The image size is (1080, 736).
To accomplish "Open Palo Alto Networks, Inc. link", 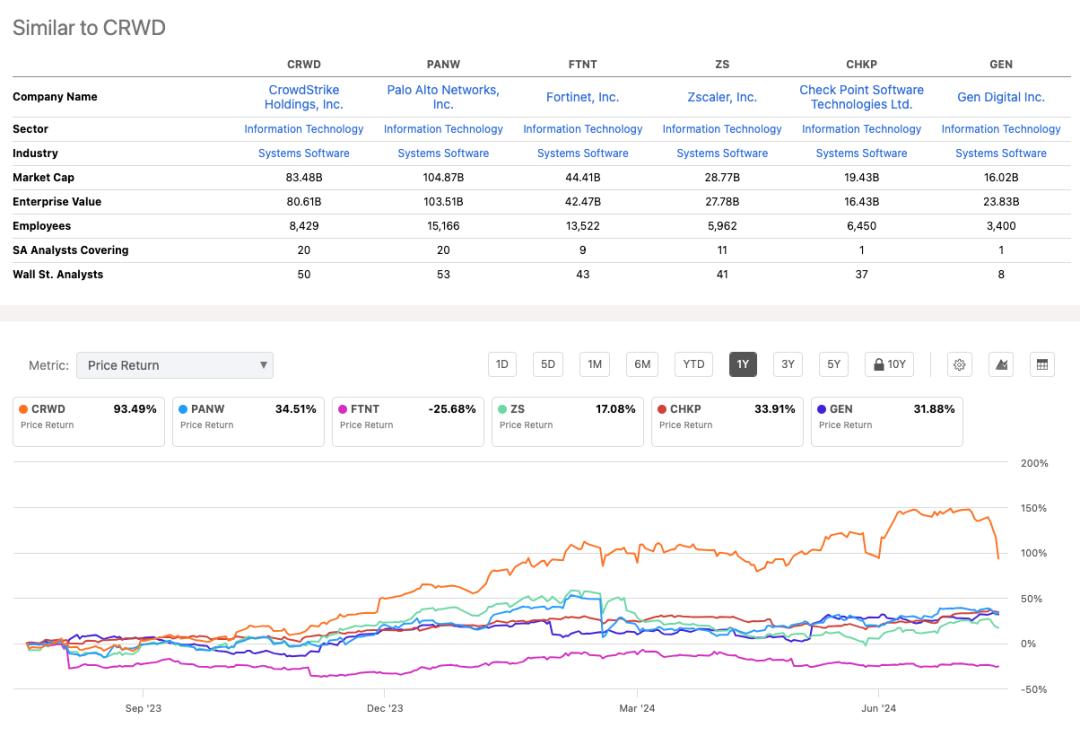I will coord(443,97).
